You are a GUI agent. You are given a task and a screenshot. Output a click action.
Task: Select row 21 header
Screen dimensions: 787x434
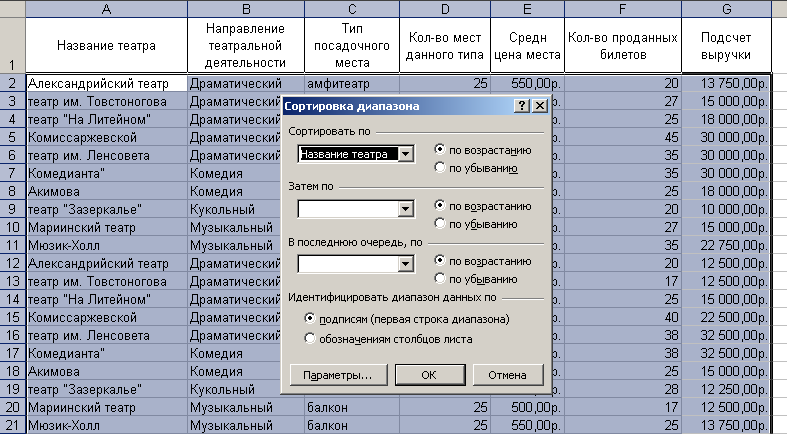[x=13, y=425]
